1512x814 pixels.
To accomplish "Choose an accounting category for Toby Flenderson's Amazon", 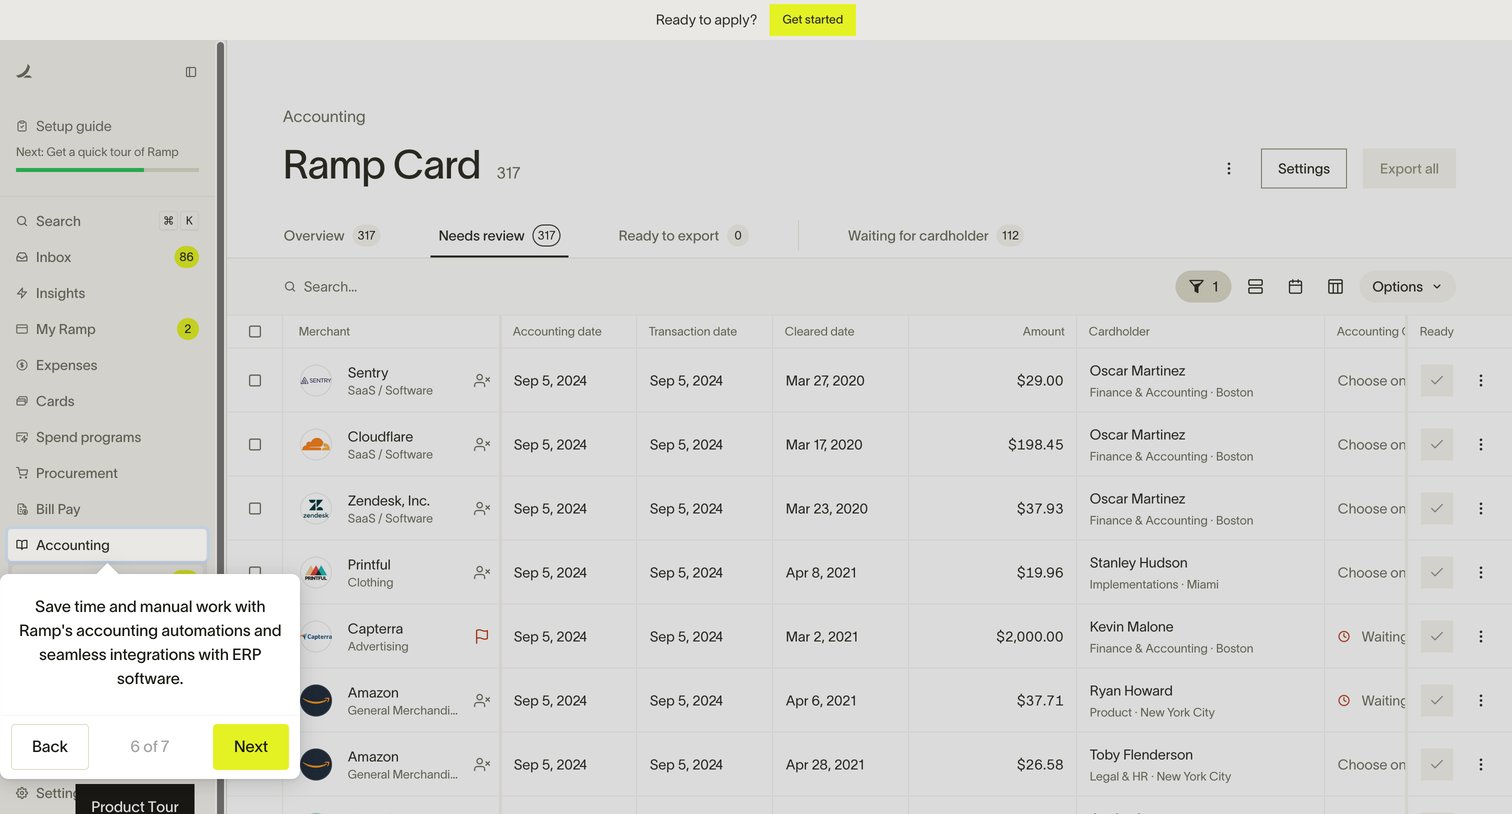I will pos(1371,765).
